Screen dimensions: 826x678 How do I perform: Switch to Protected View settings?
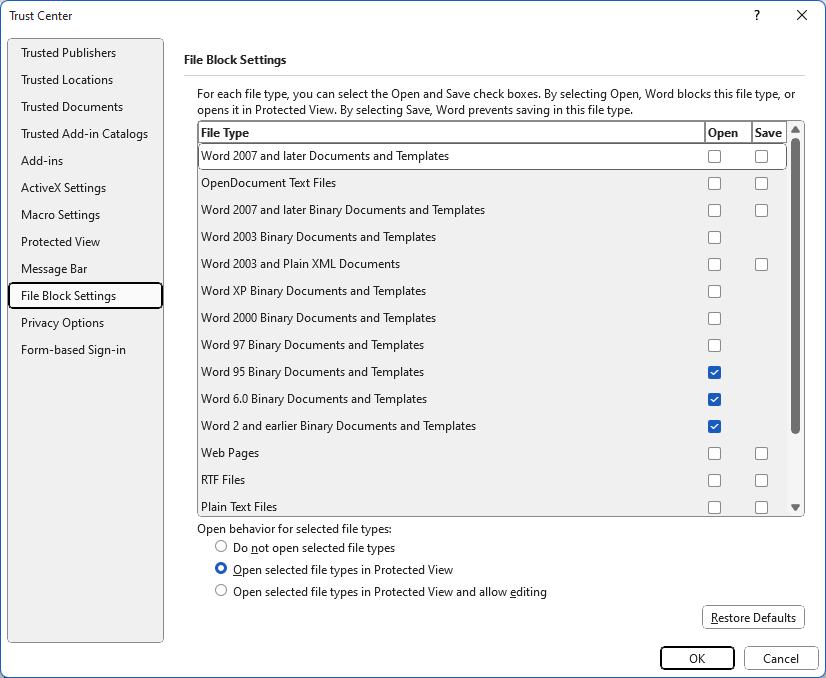coord(85,242)
